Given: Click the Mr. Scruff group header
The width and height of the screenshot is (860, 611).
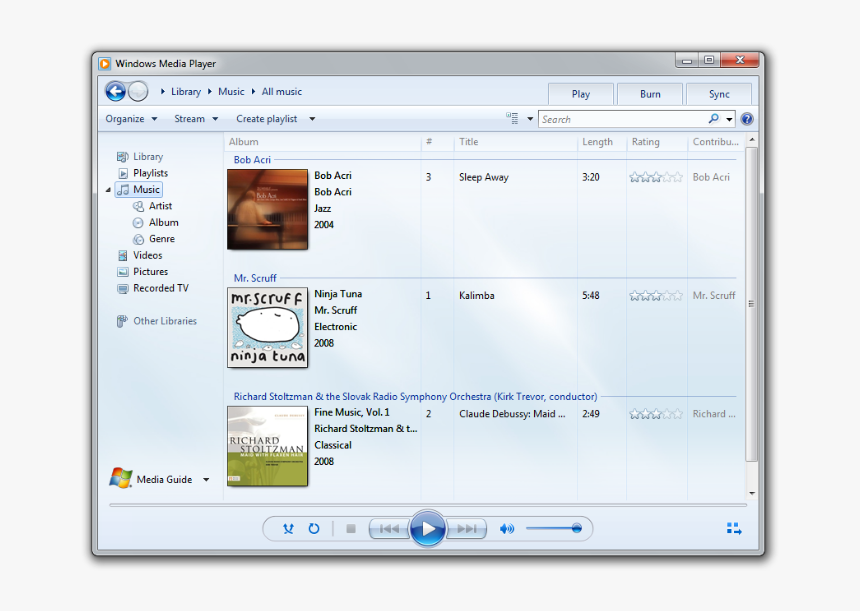Looking at the screenshot, I should point(255,278).
